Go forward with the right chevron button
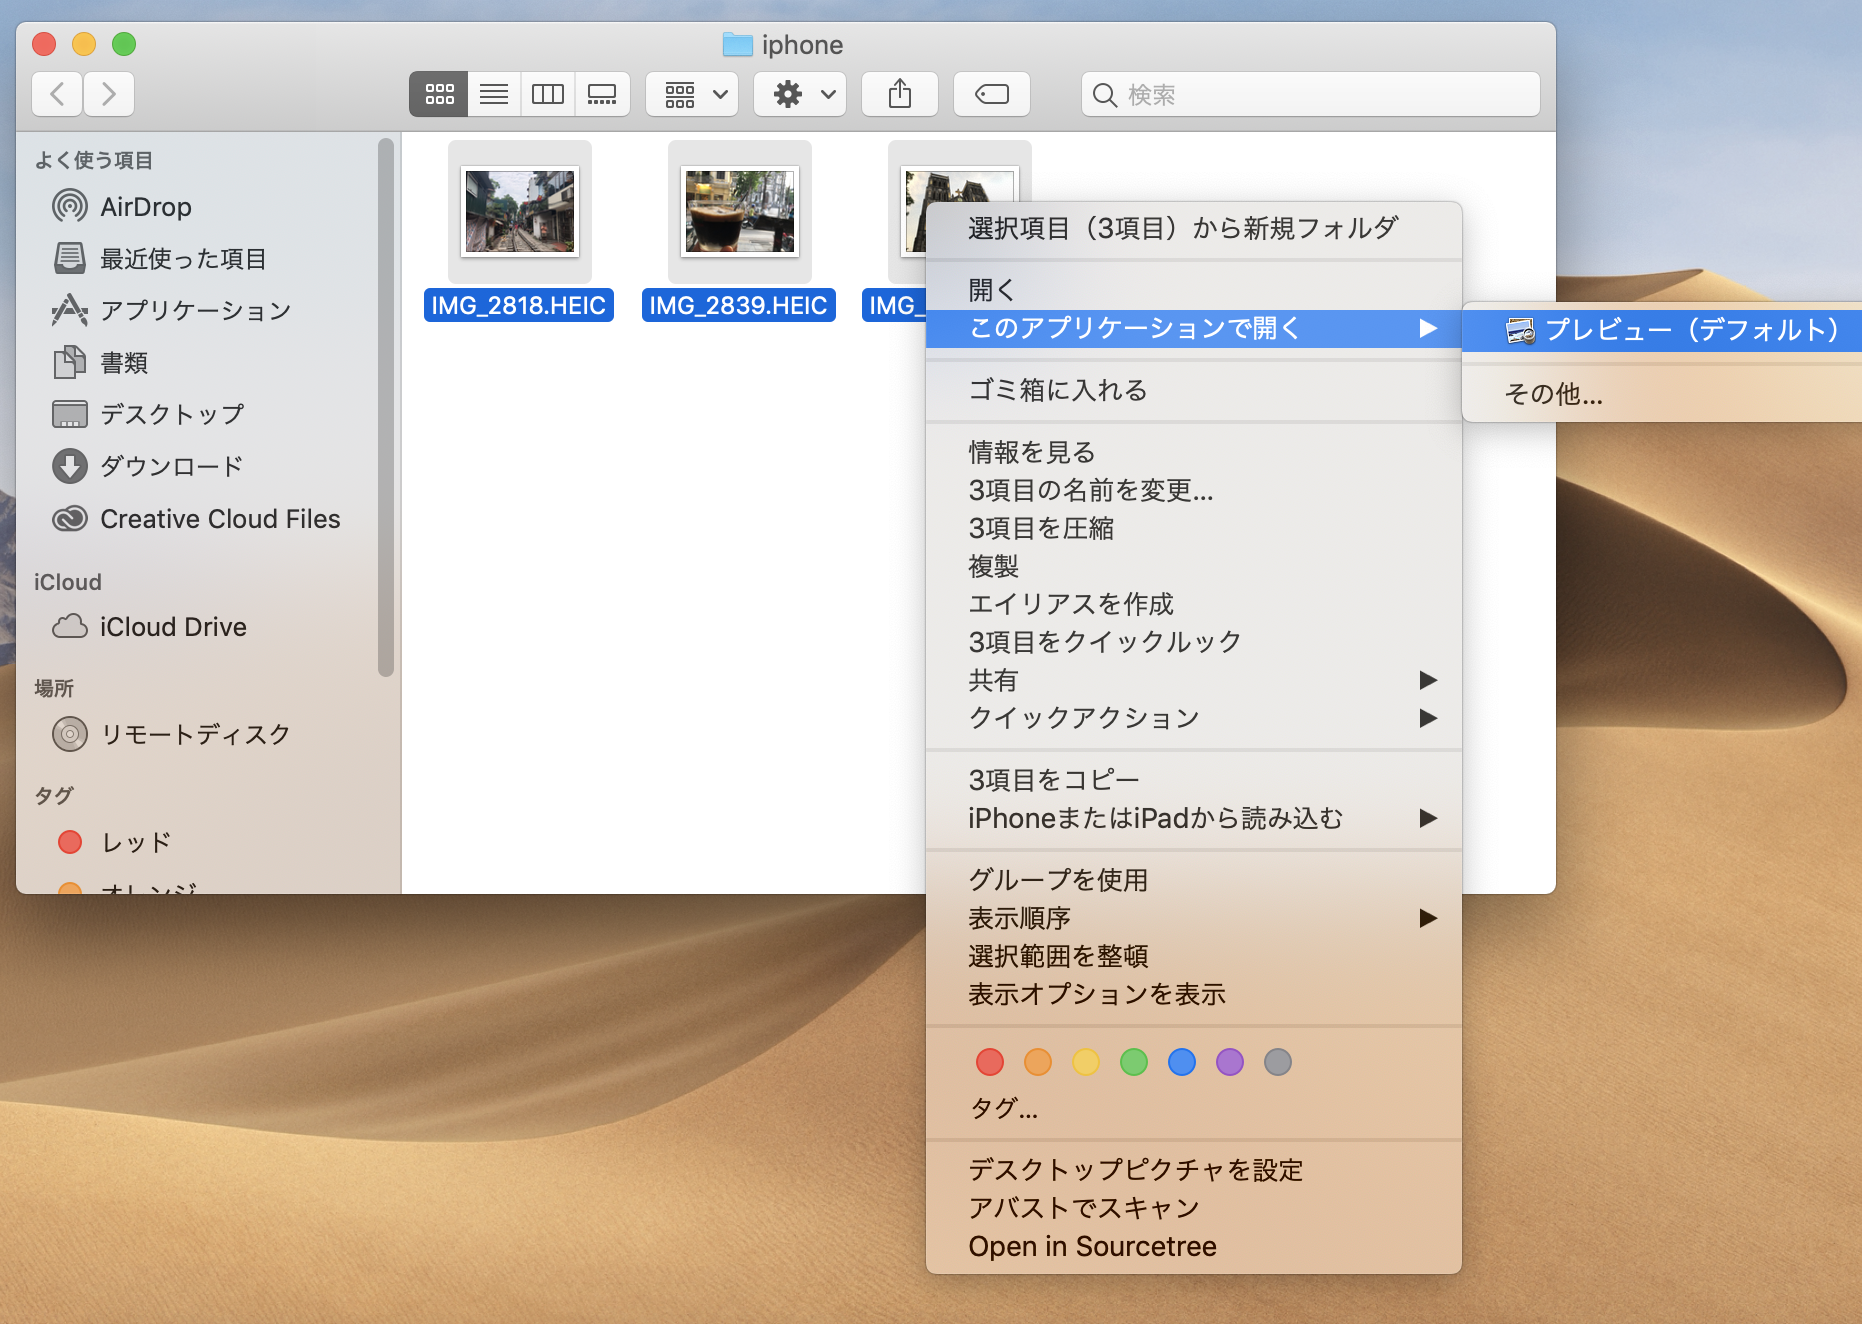 click(x=109, y=94)
